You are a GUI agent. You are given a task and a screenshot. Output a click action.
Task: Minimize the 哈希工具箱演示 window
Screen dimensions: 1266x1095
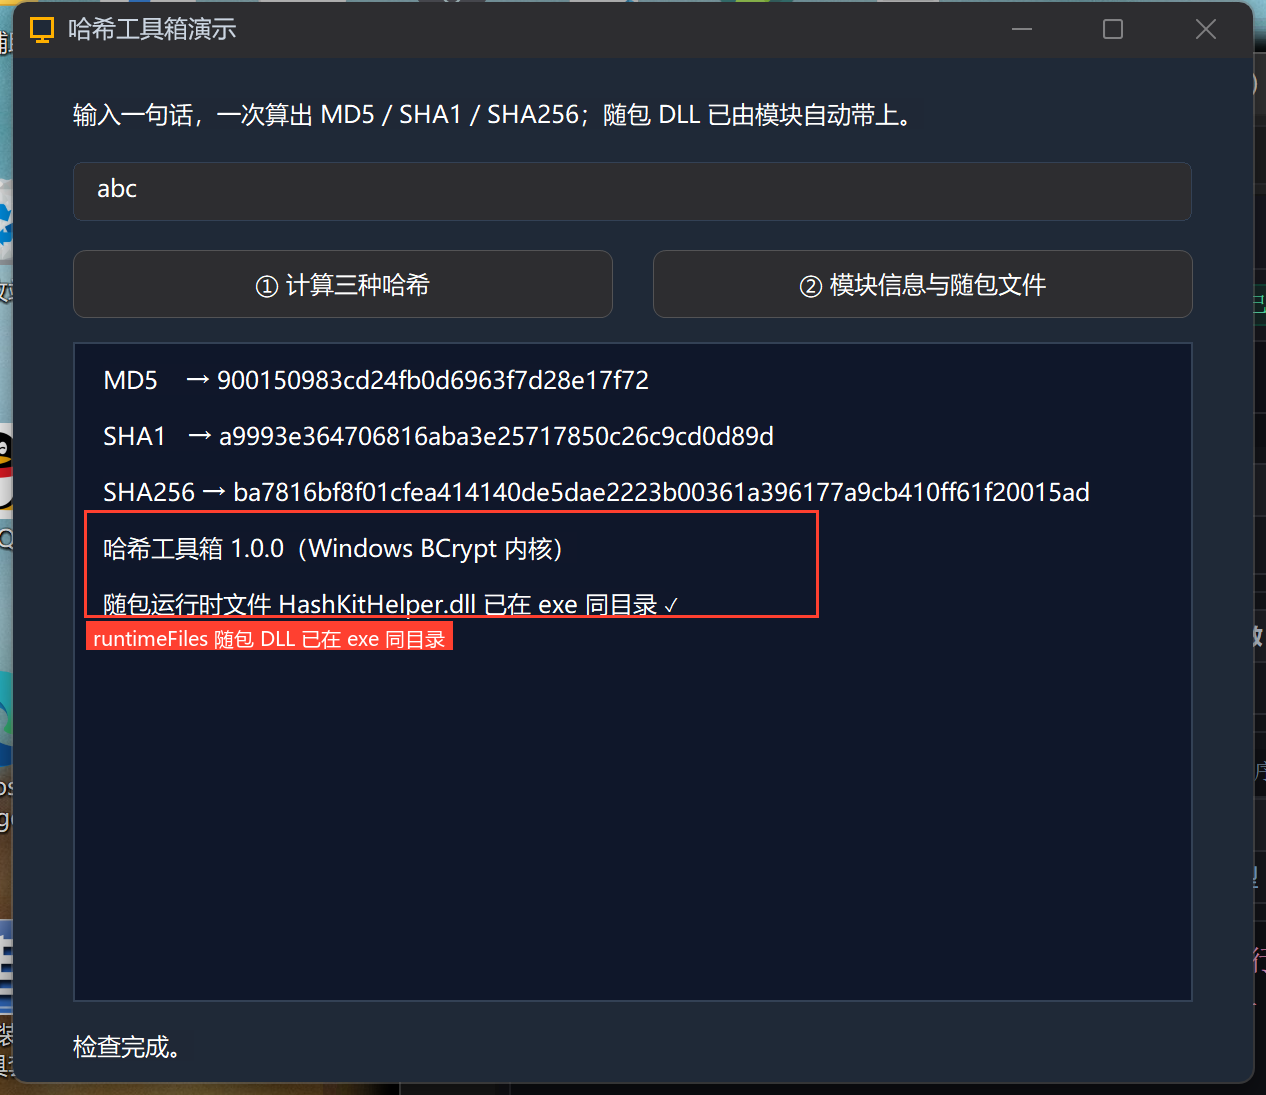click(x=1022, y=30)
